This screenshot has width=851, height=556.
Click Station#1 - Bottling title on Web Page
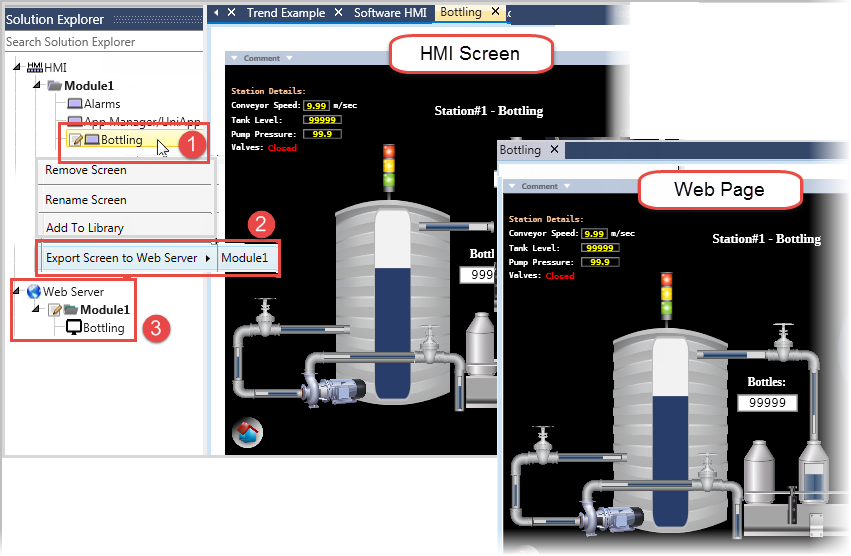(x=766, y=239)
